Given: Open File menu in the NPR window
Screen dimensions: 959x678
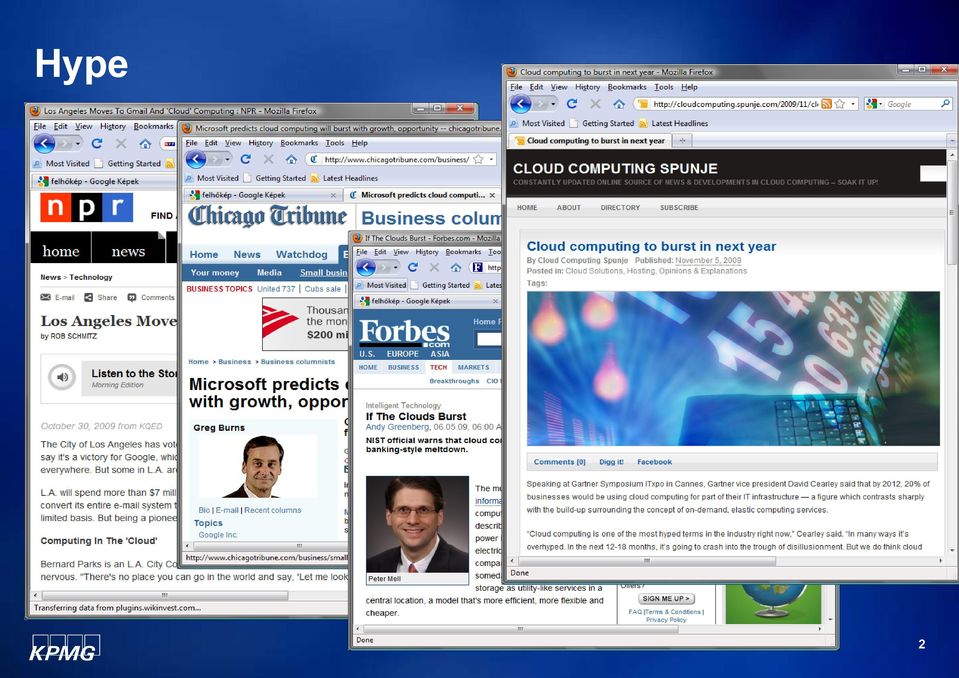Looking at the screenshot, I should (40, 127).
